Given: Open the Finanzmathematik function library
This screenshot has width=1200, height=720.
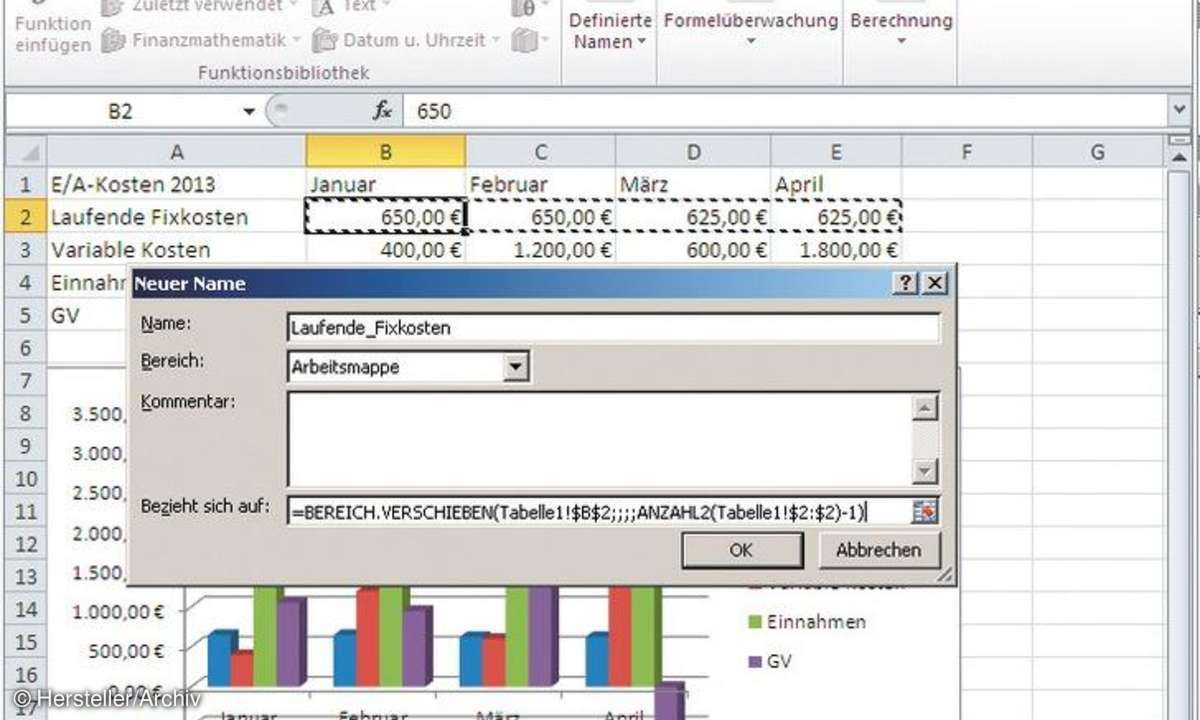Looking at the screenshot, I should (x=202, y=40).
